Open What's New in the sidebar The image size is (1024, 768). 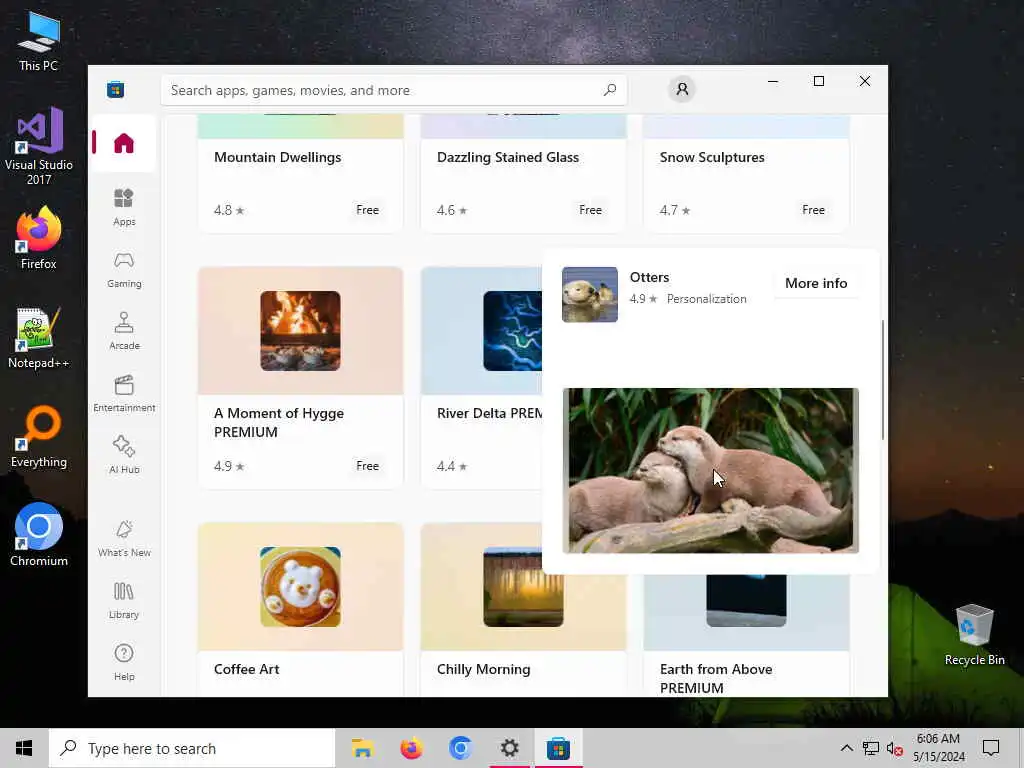coord(123,538)
